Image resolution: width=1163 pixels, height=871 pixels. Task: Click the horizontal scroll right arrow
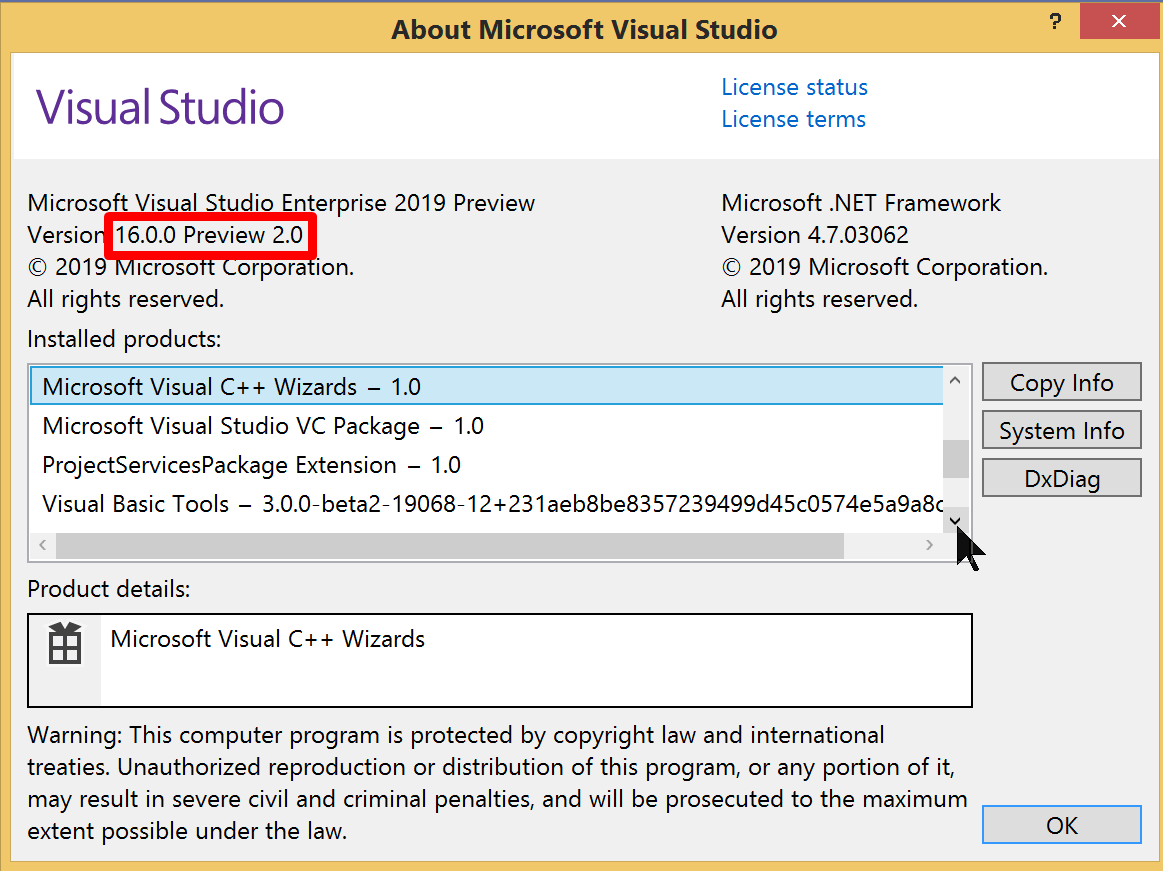tap(929, 545)
